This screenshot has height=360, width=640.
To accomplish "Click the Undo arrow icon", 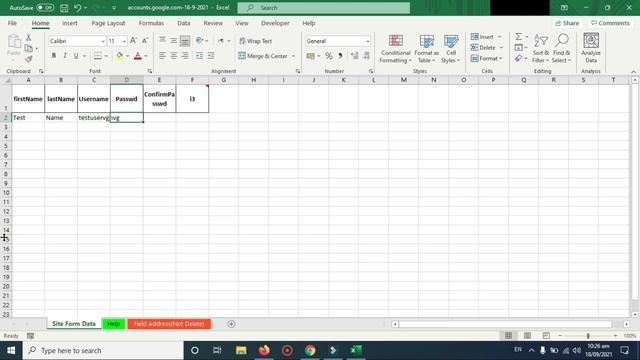I will tap(78, 8).
